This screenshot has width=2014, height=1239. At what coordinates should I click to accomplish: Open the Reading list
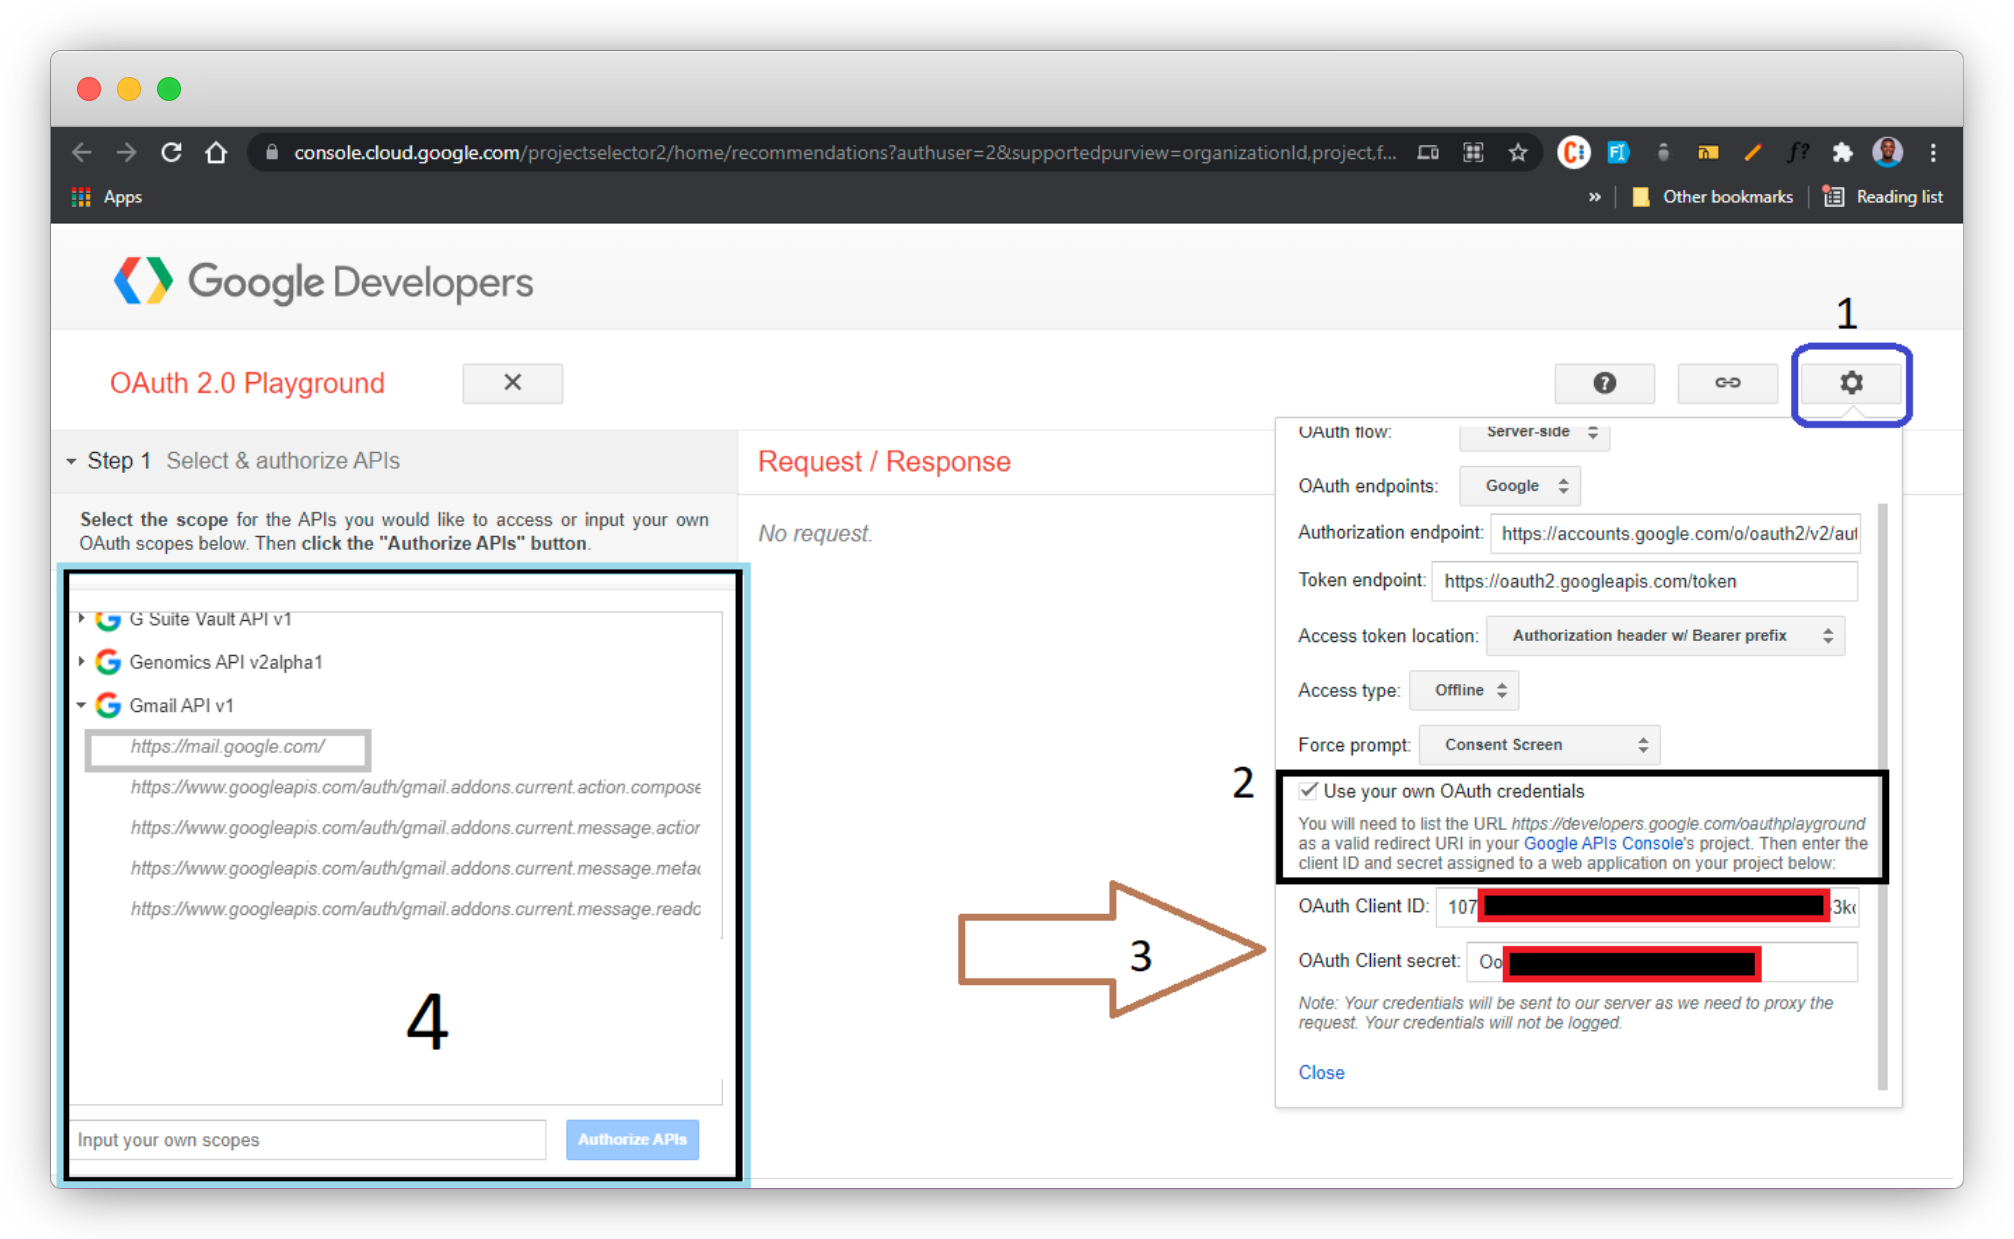tap(1883, 197)
